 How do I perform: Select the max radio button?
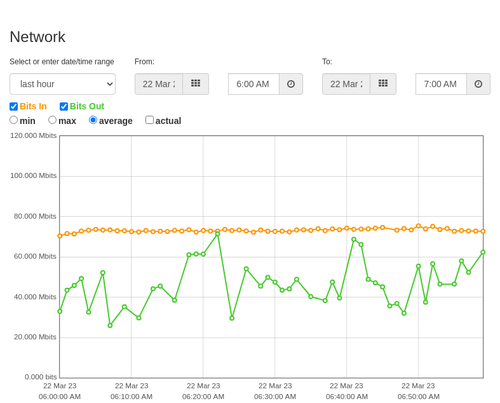pyautogui.click(x=52, y=120)
